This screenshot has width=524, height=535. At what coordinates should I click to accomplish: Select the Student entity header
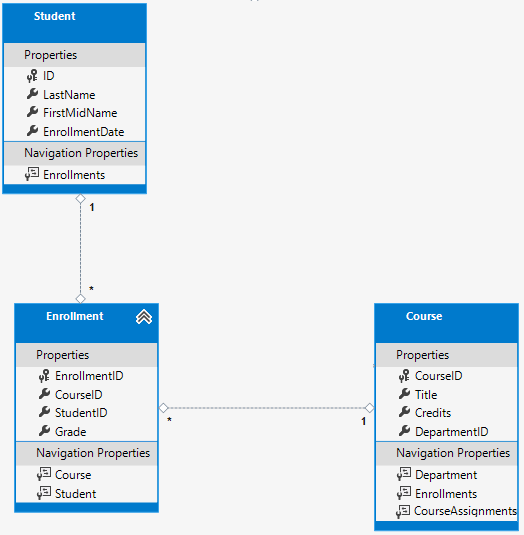coord(75,23)
